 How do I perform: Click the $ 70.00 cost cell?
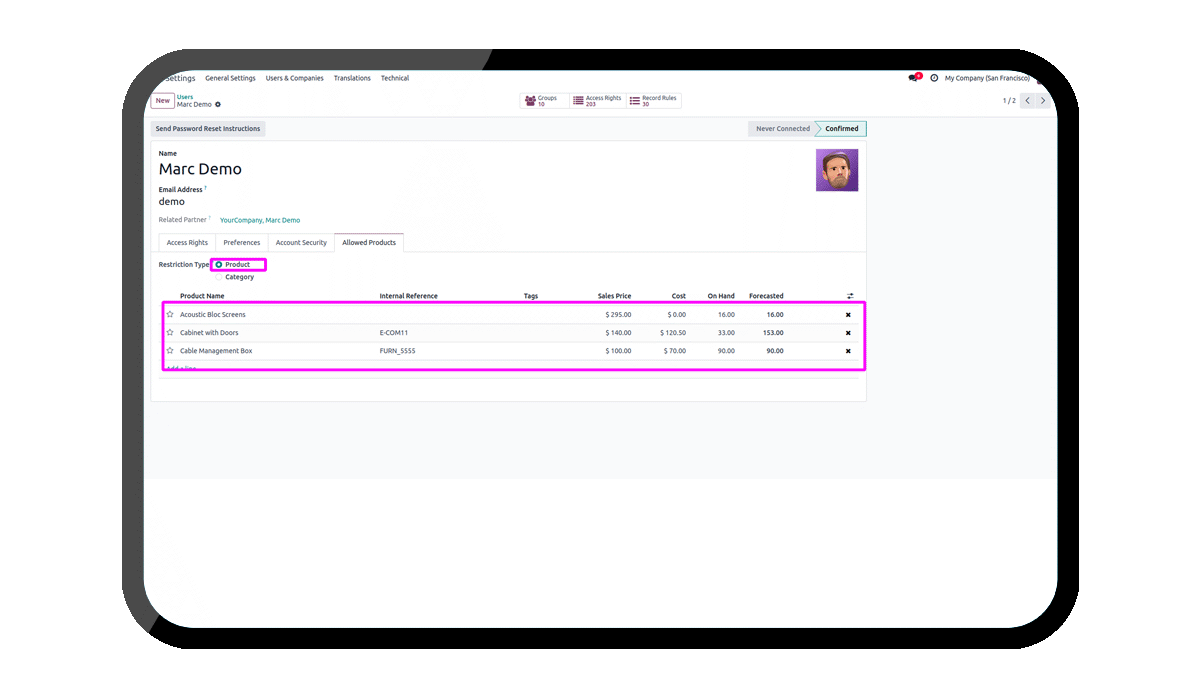[675, 351]
